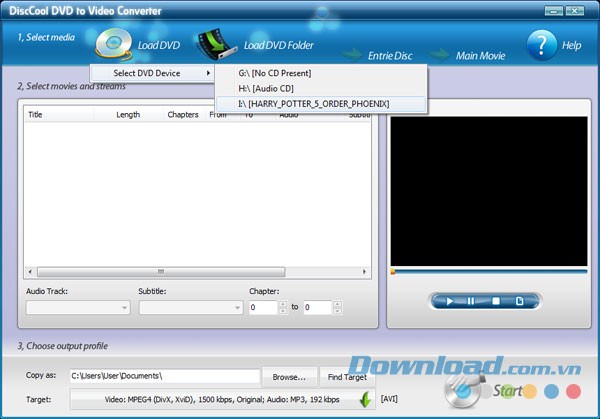Decrease the Chapter end value

click(x=337, y=311)
